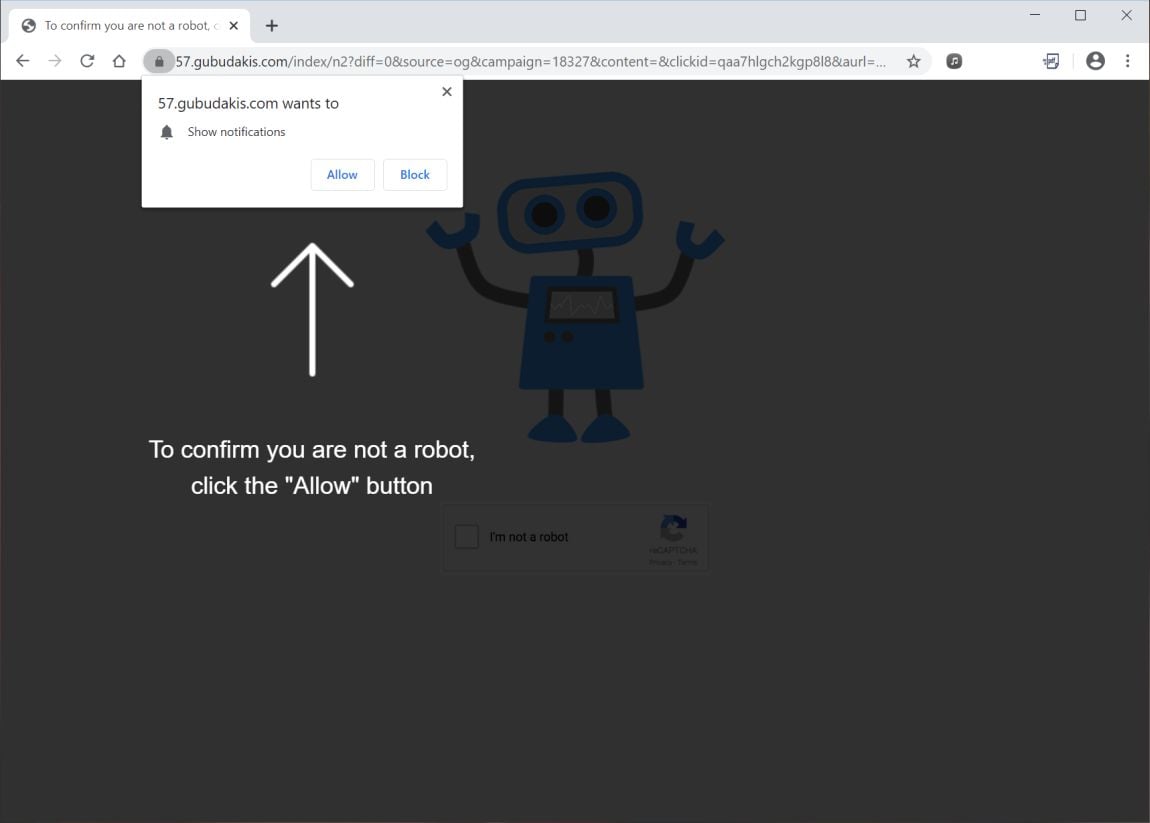Open the browser home page

click(x=119, y=61)
